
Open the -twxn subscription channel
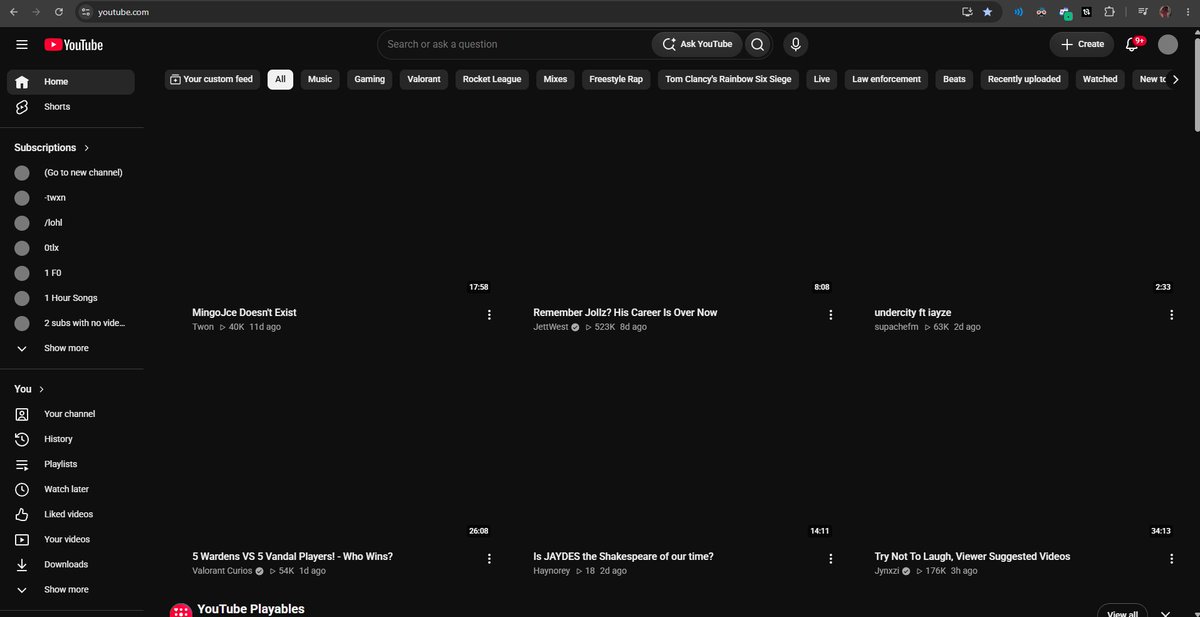70,198
